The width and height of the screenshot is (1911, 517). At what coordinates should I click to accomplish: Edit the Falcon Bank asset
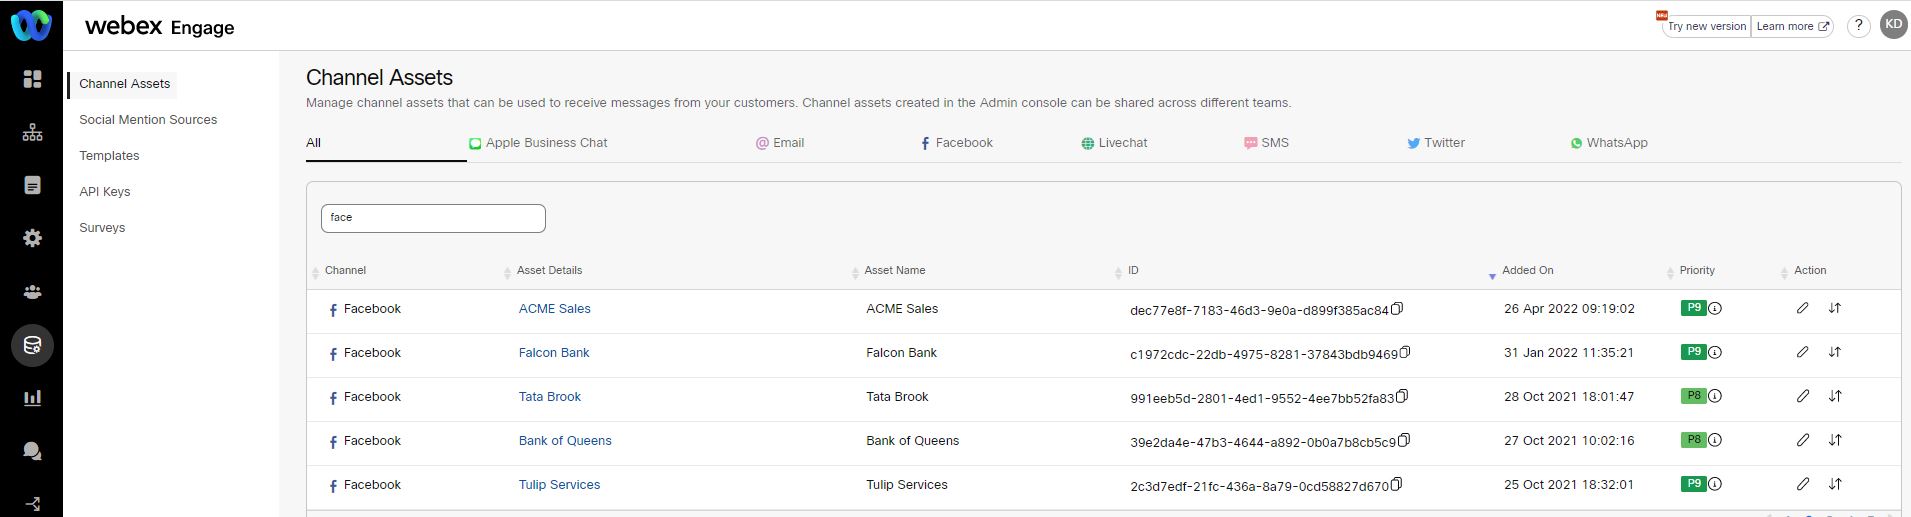(1802, 352)
